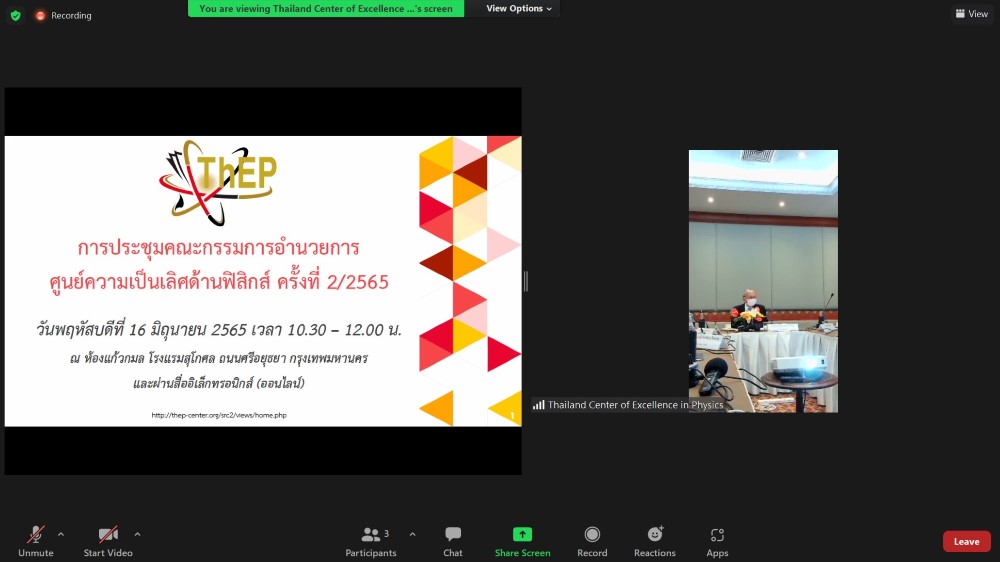
Task: Start recording with the Record icon
Action: 592,535
